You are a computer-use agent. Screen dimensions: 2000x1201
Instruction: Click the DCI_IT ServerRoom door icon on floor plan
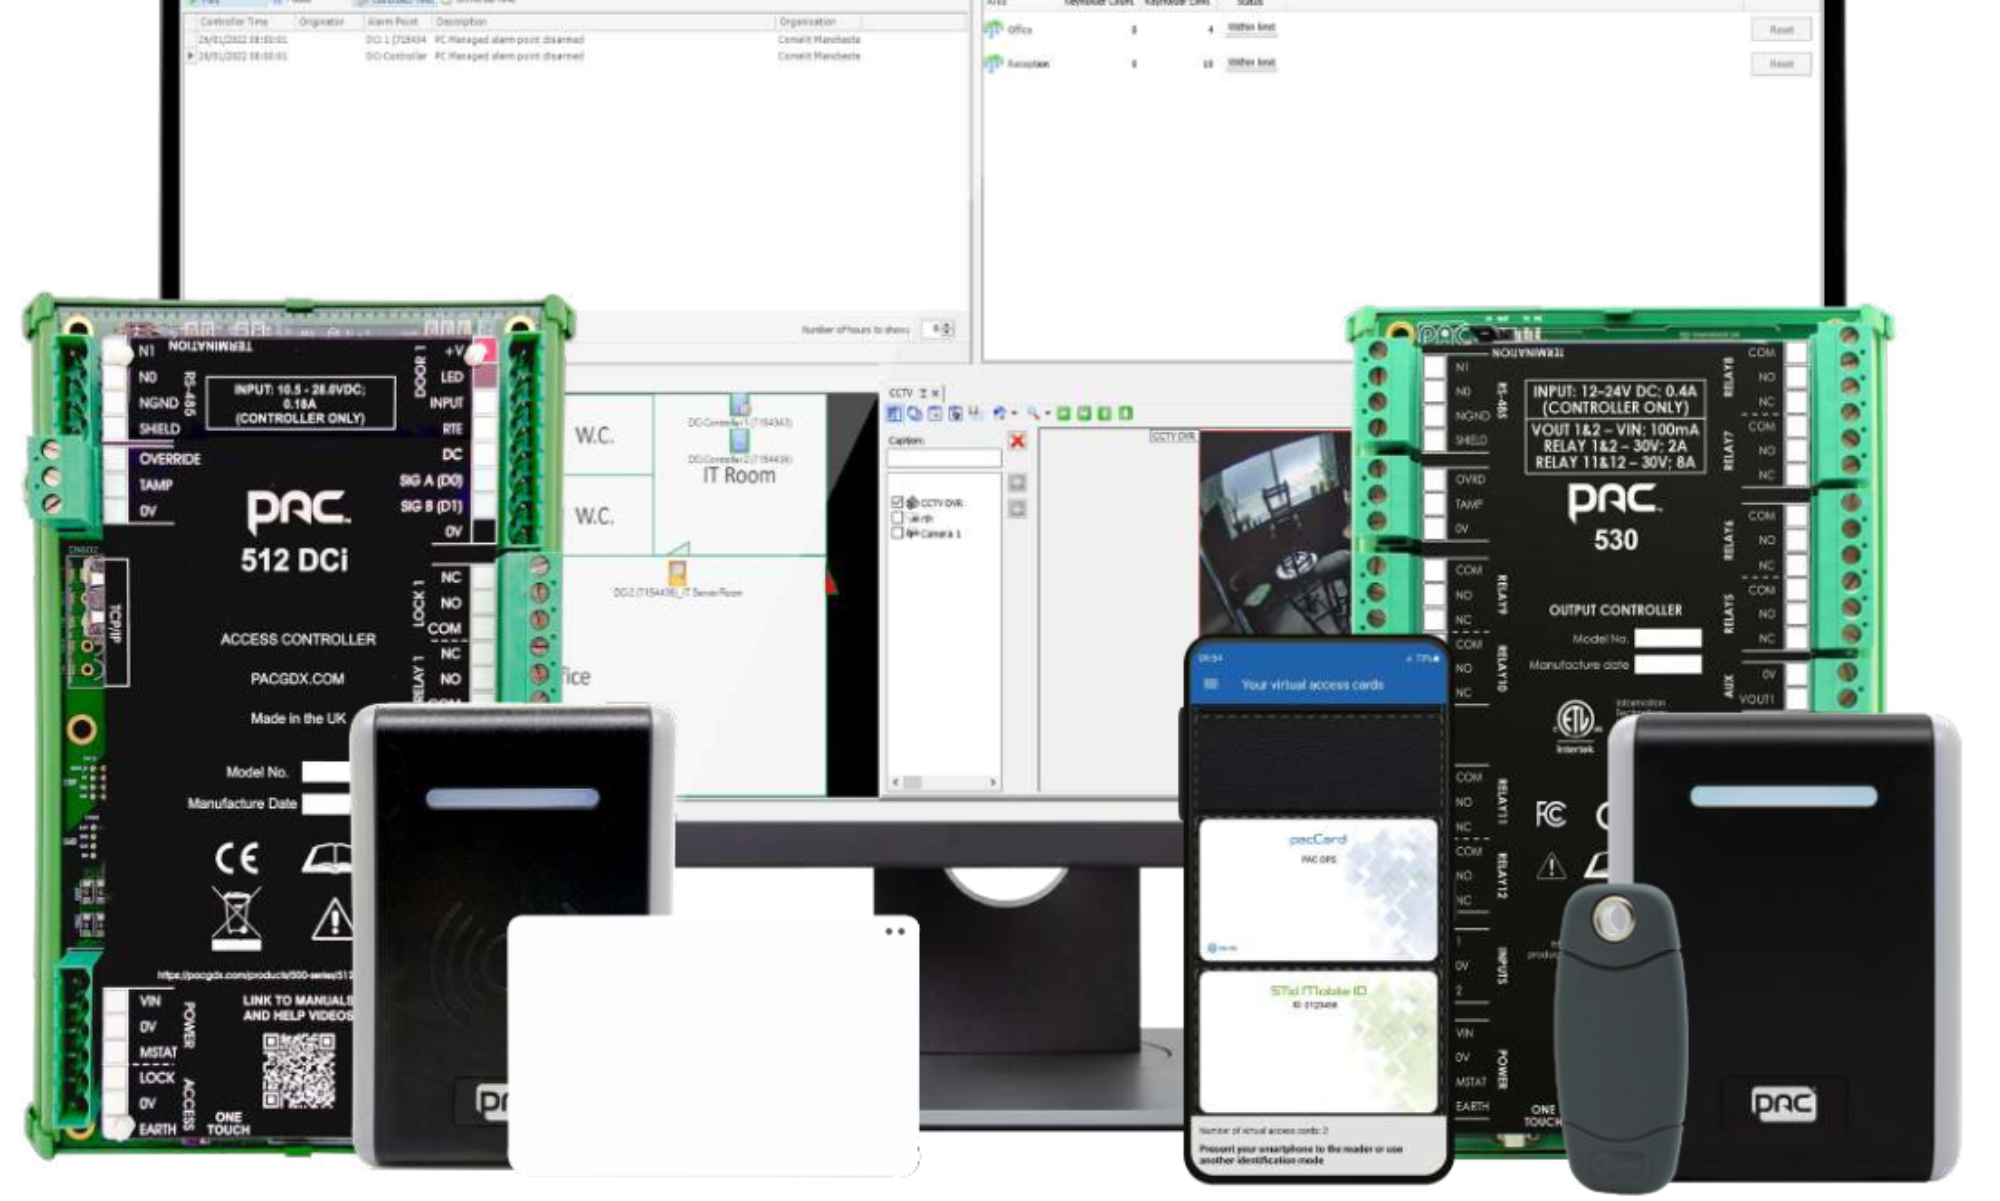(677, 573)
